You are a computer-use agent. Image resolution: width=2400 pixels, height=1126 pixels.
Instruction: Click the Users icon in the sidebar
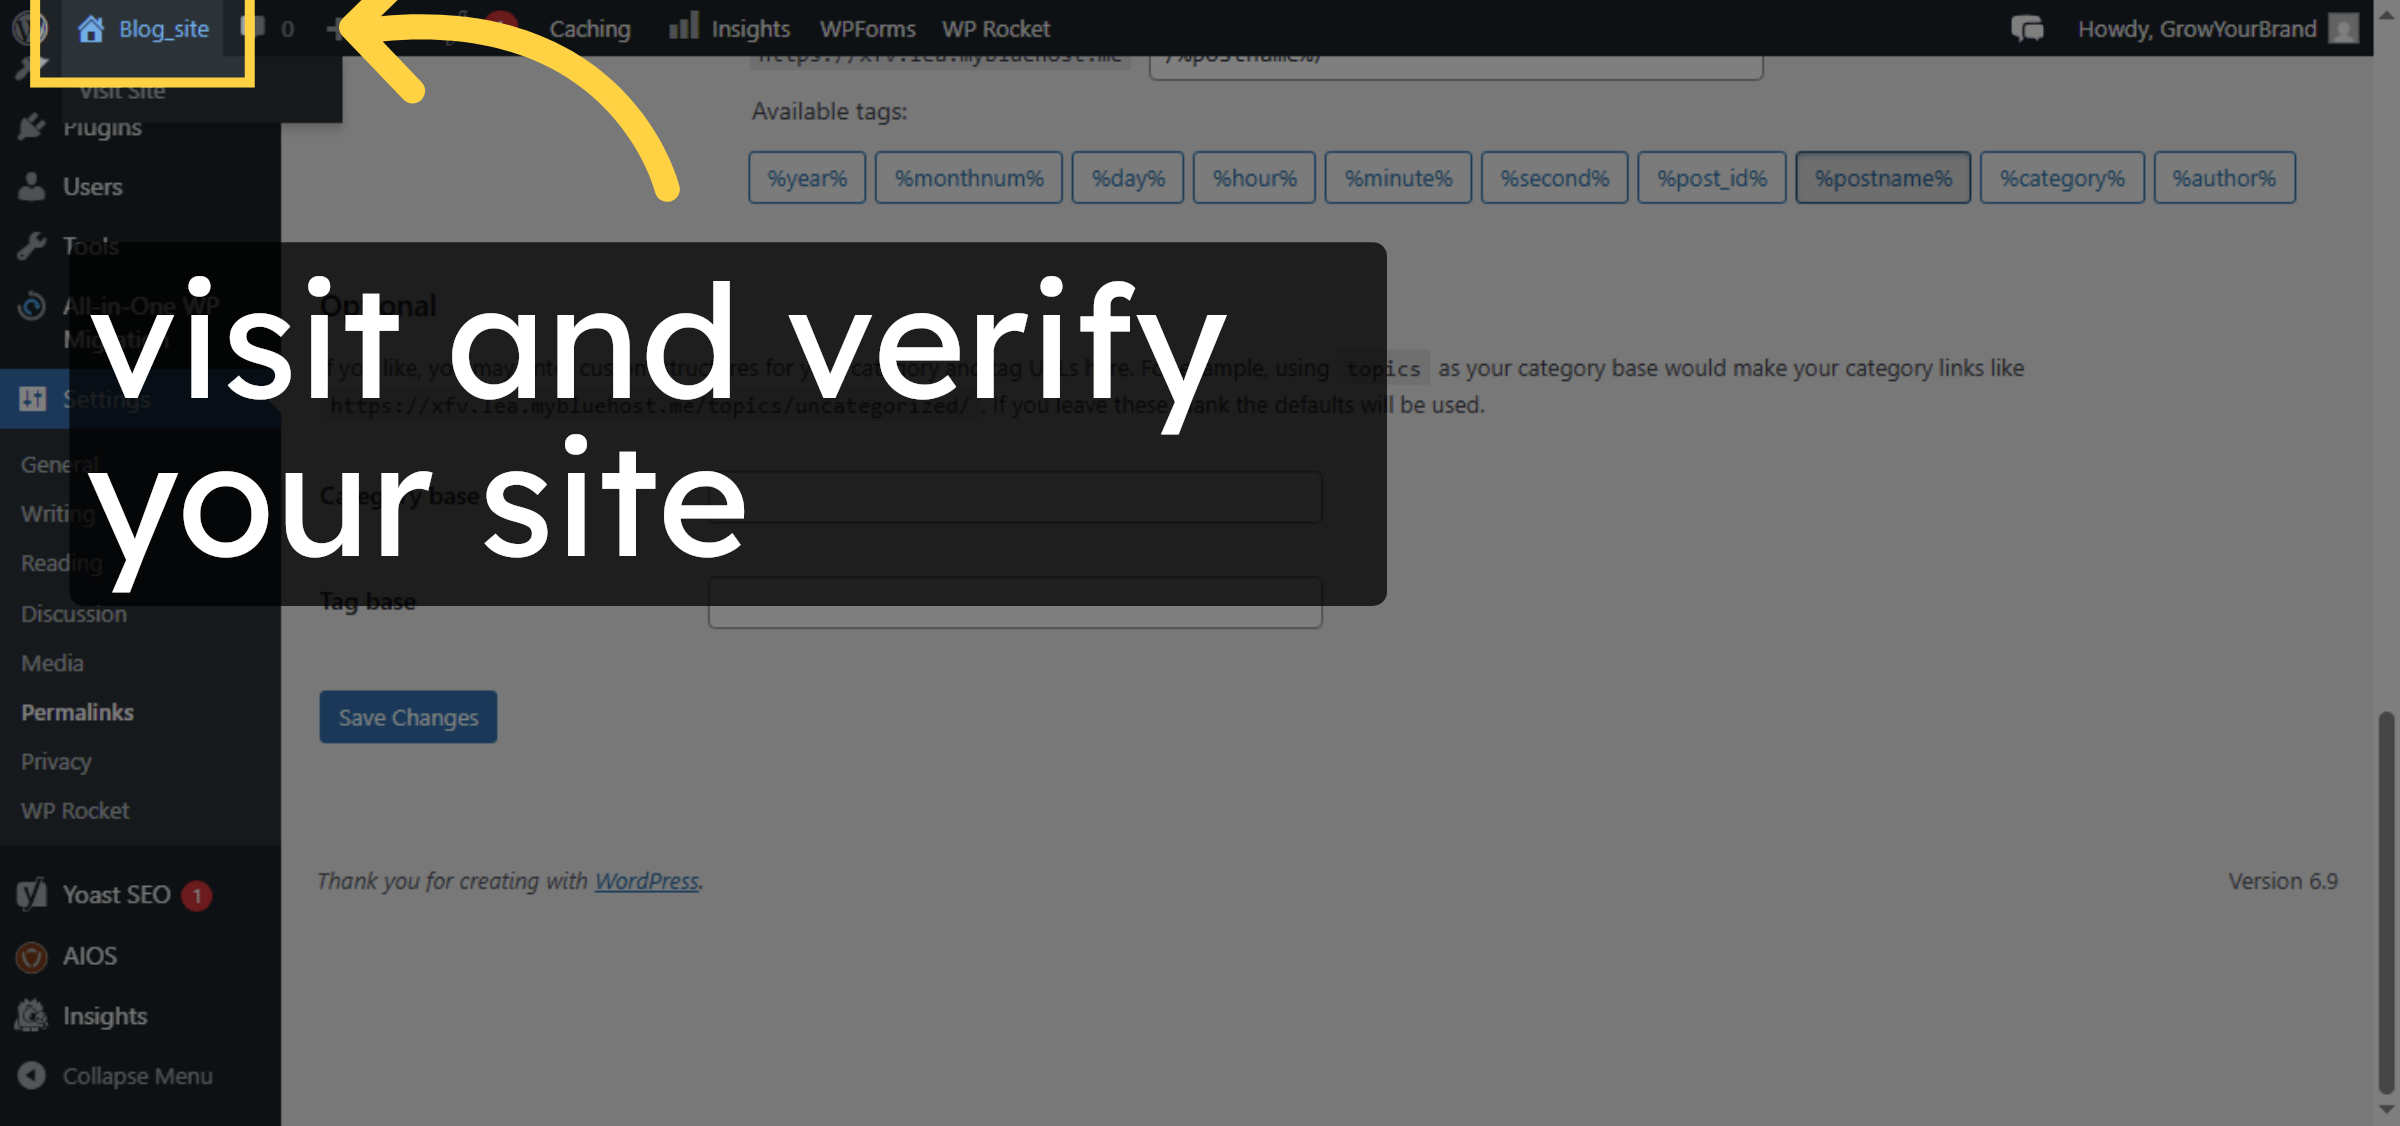click(x=31, y=186)
